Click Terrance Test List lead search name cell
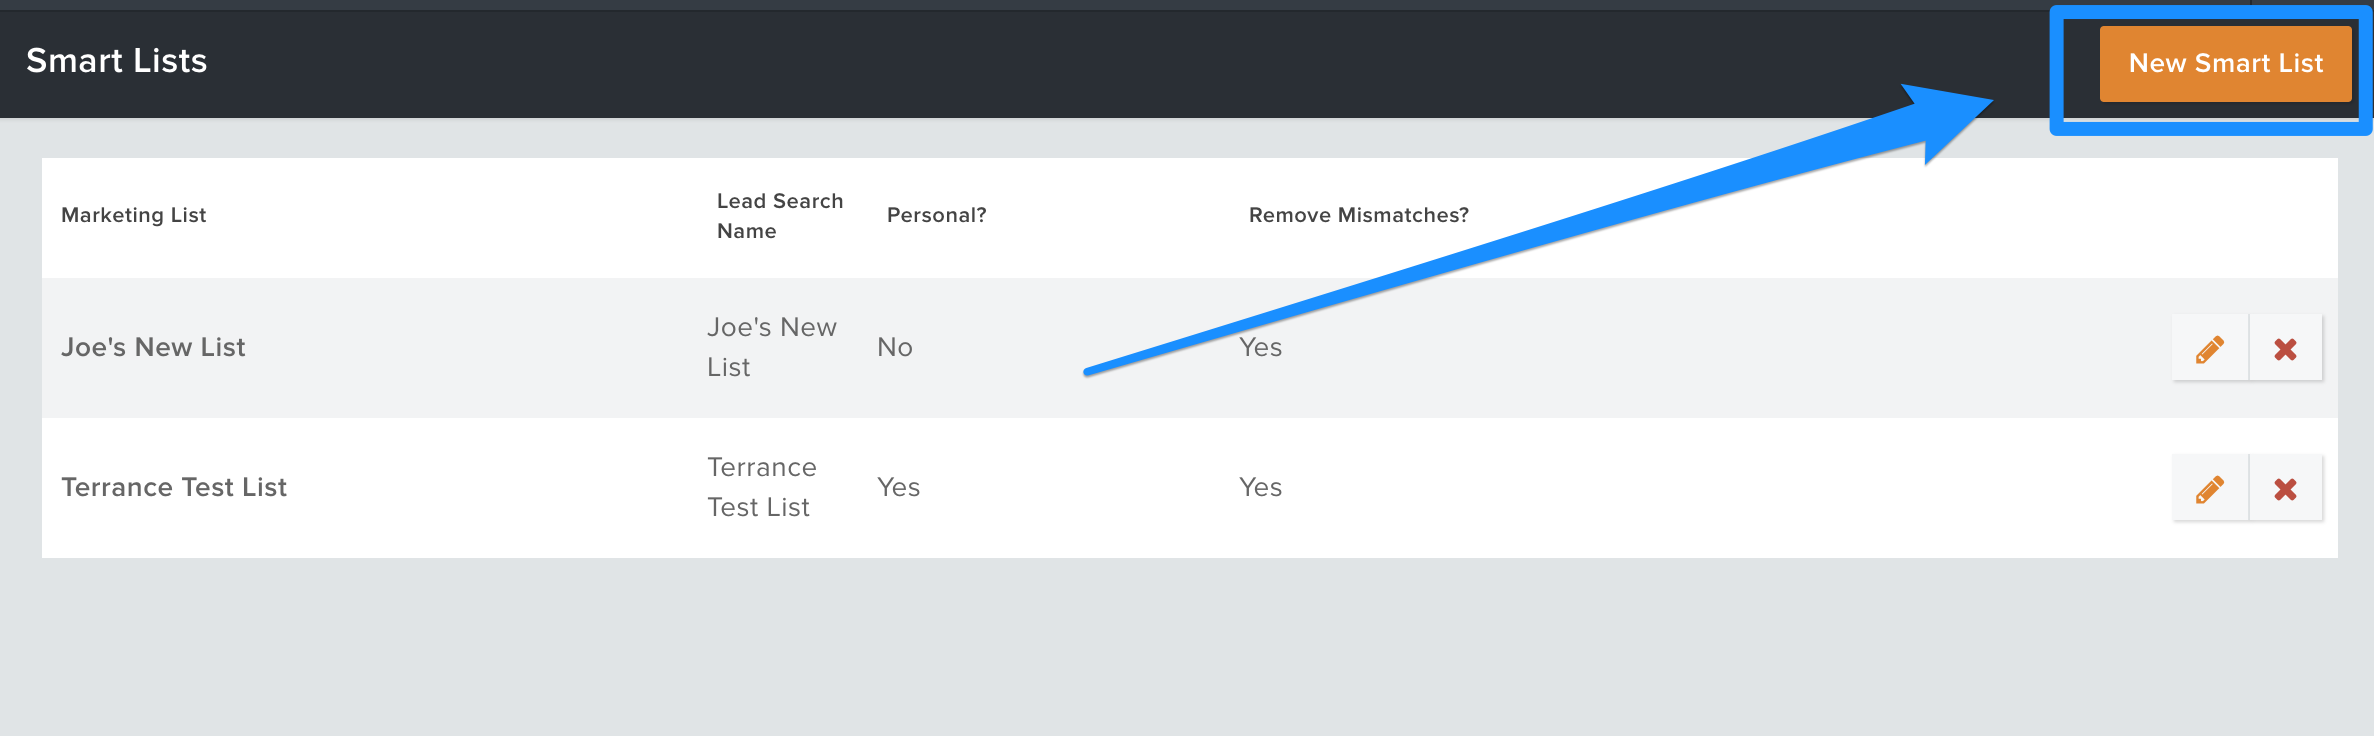2374x736 pixels. (x=762, y=487)
